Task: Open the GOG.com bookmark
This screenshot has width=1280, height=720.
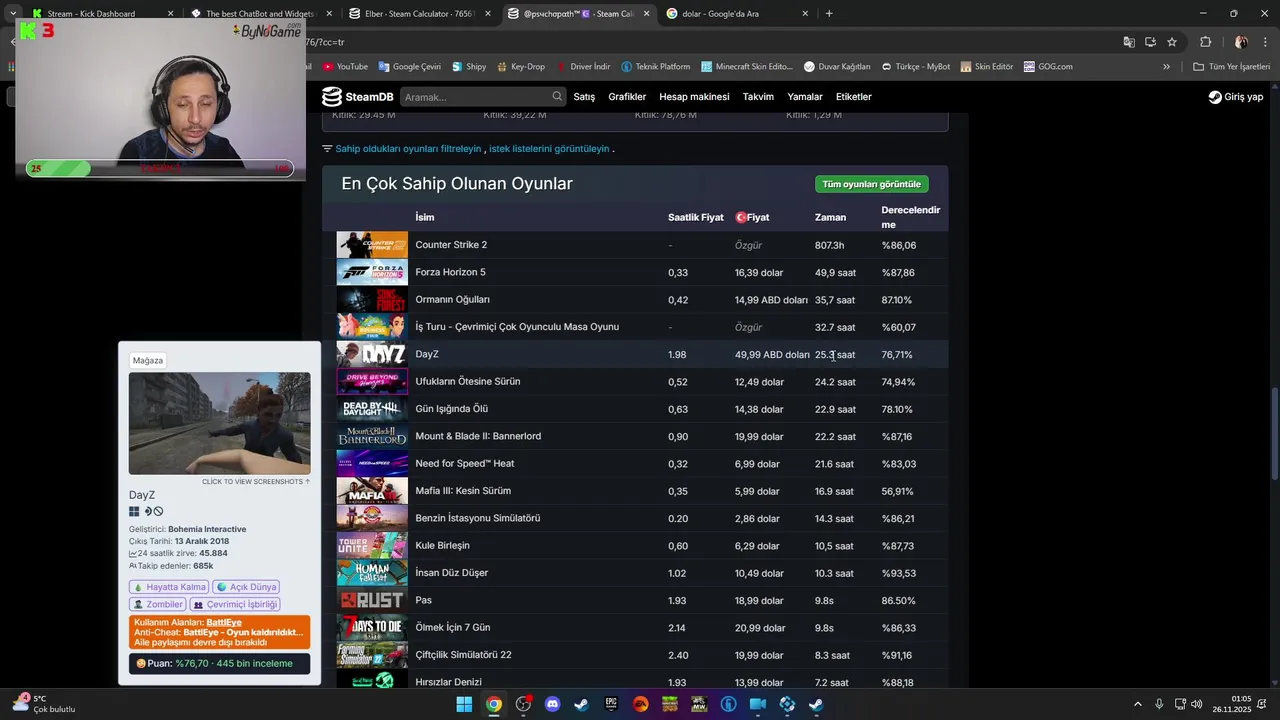Action: [x=1048, y=67]
